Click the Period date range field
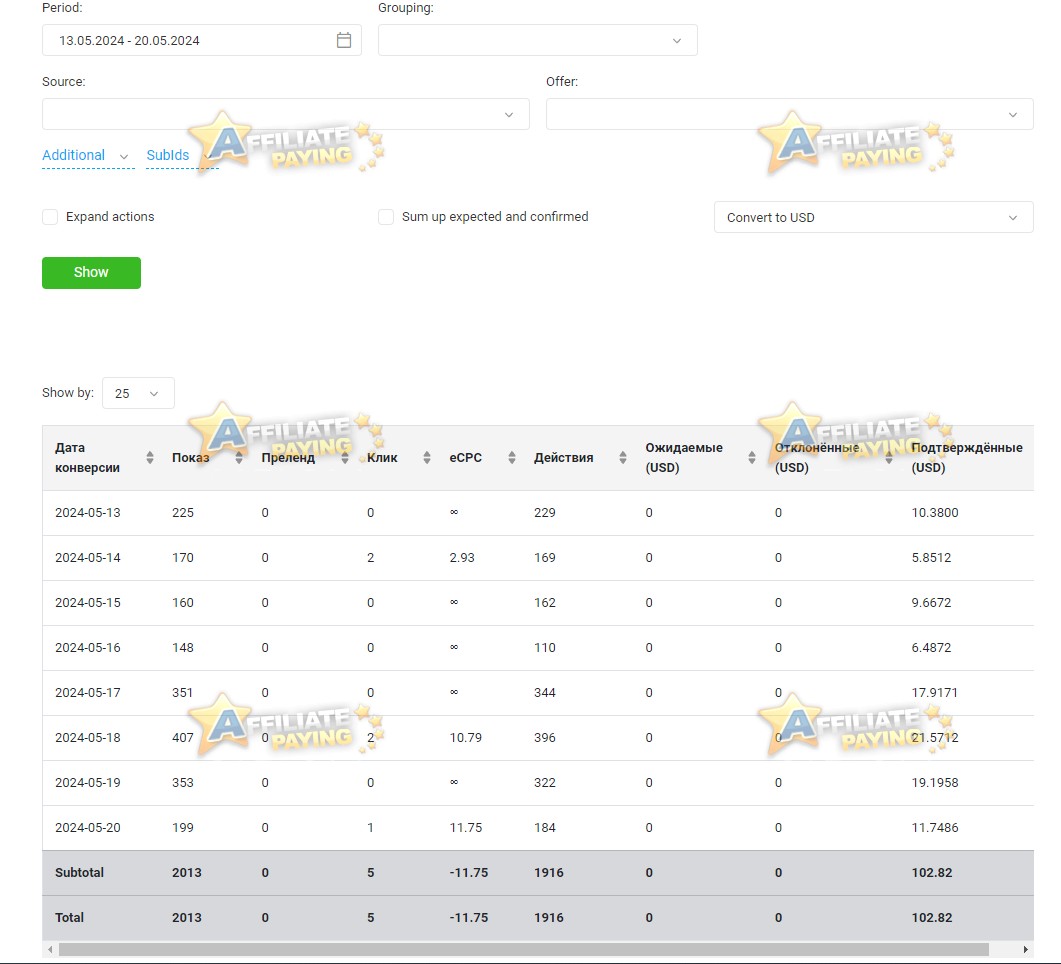Screen dimensions: 1061x964 [202, 40]
